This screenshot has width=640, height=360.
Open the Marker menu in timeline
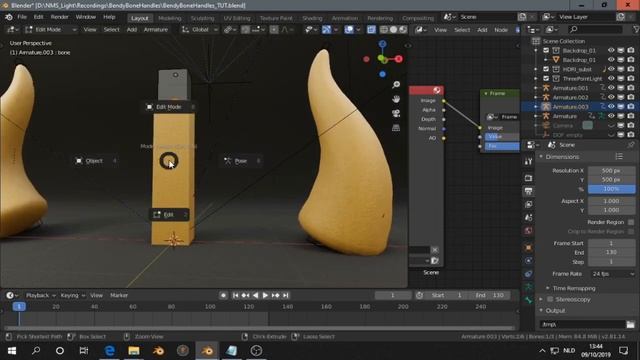point(119,295)
